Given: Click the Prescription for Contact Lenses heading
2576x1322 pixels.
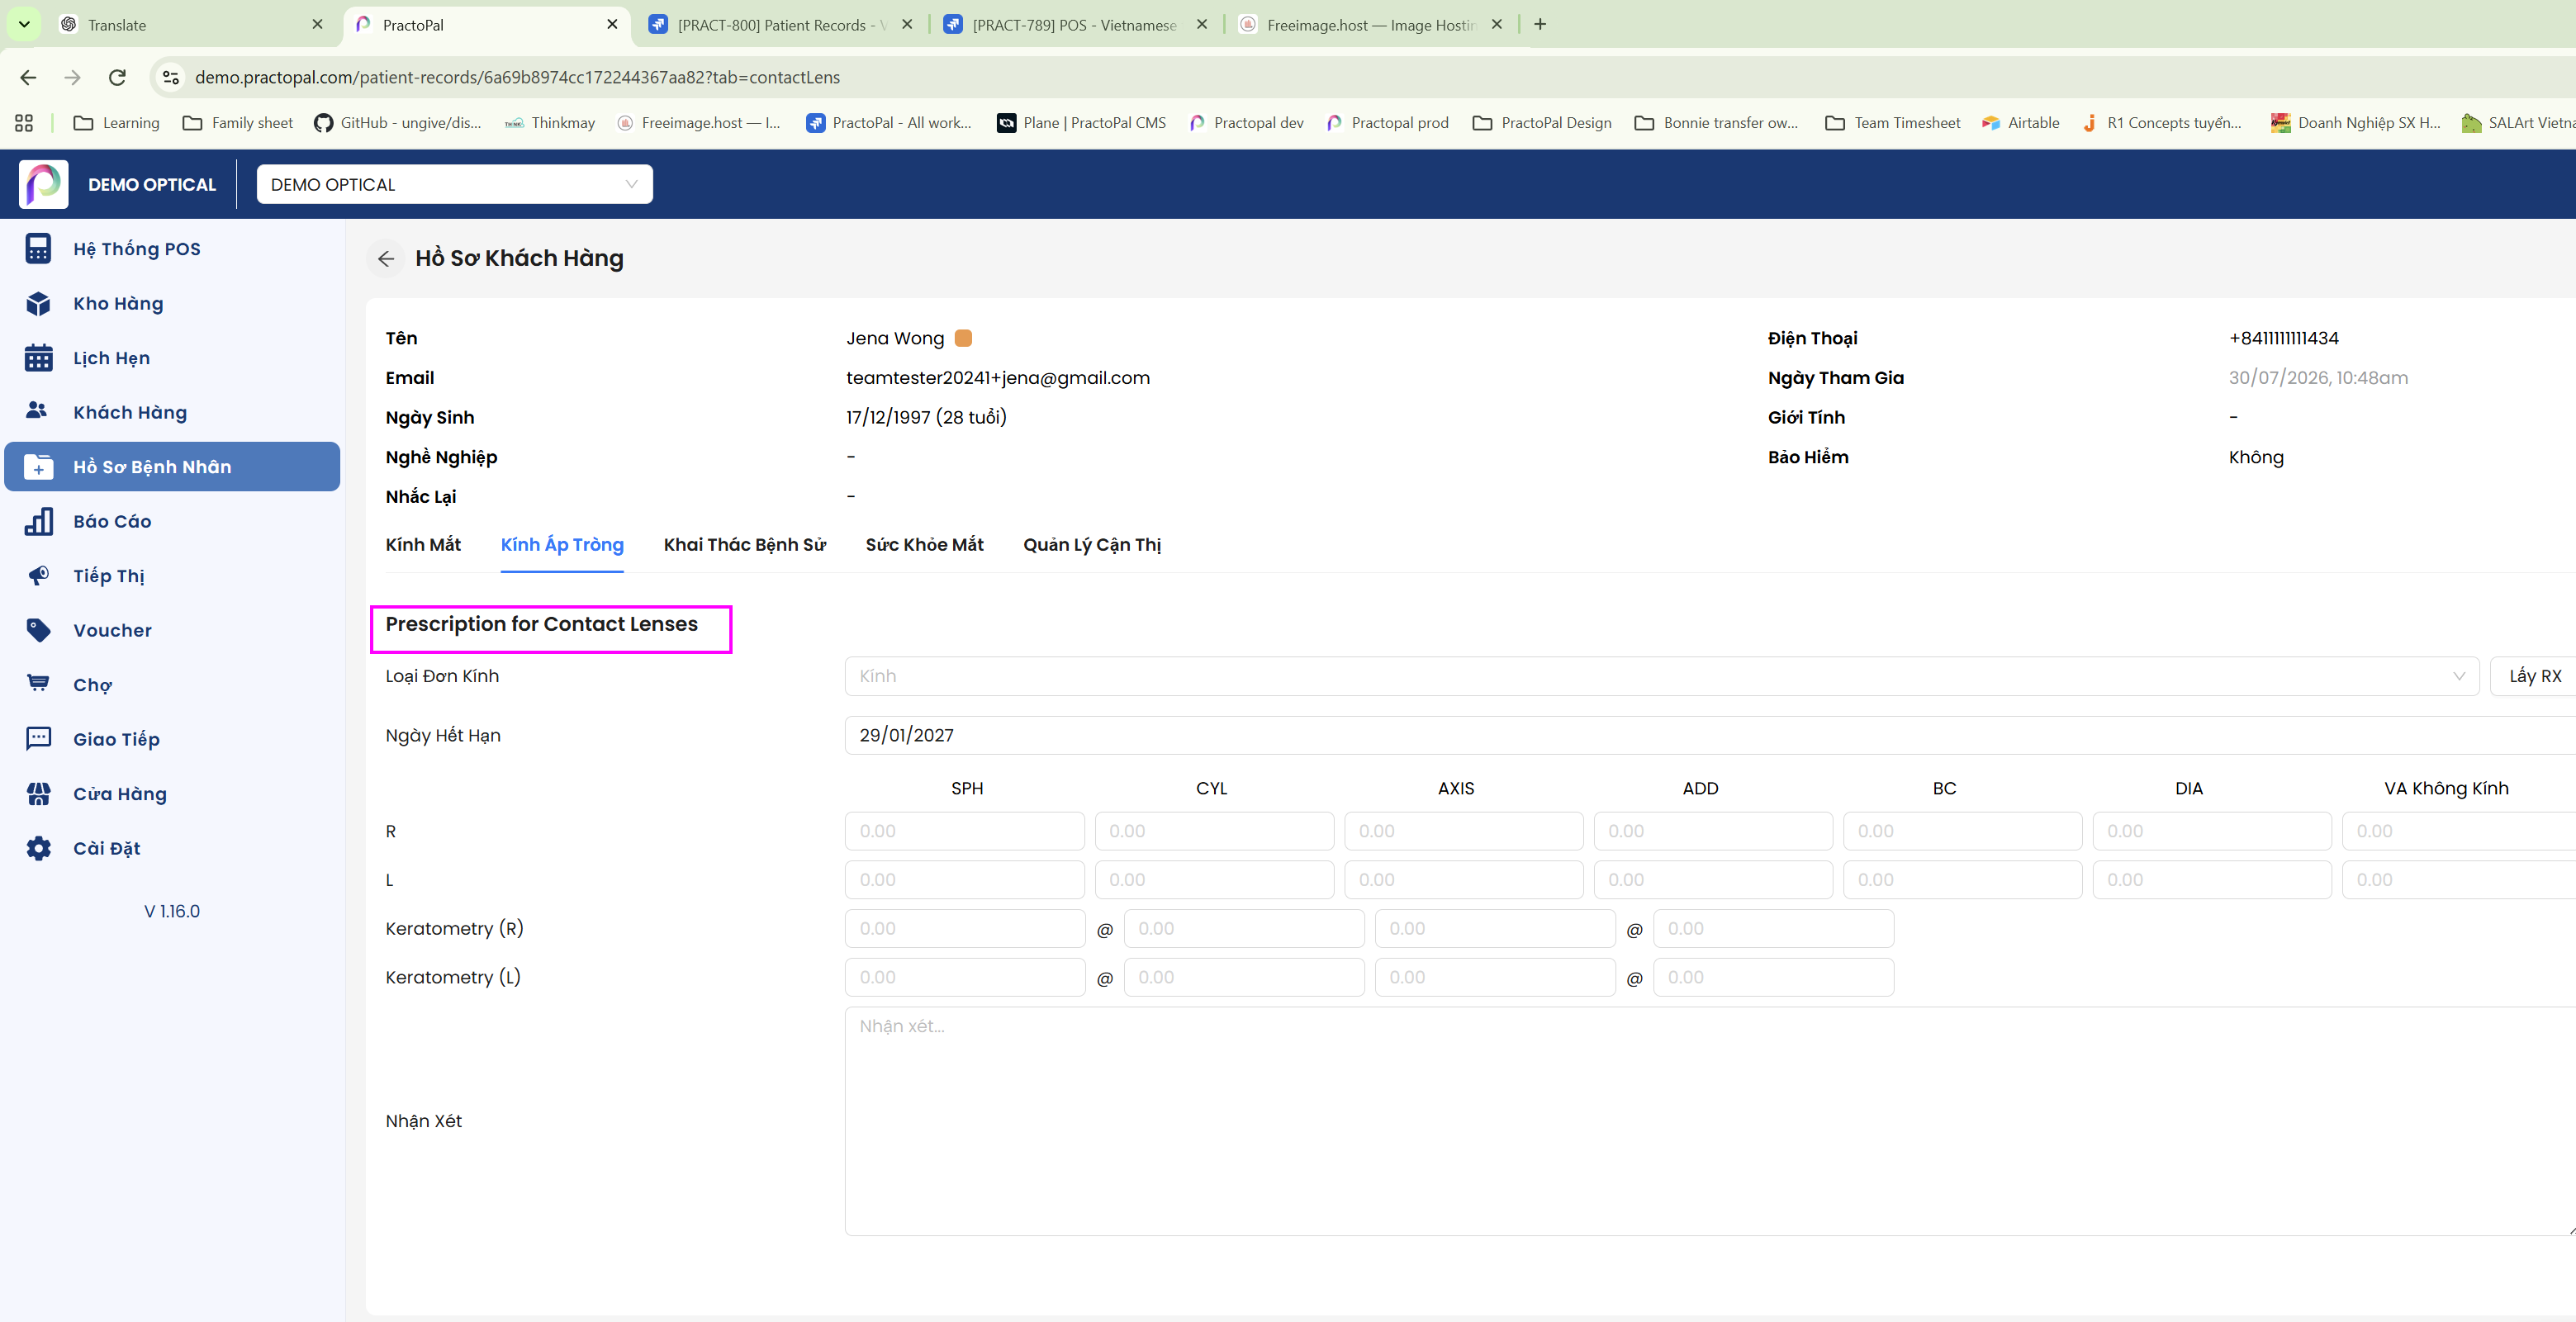Looking at the screenshot, I should click(541, 624).
